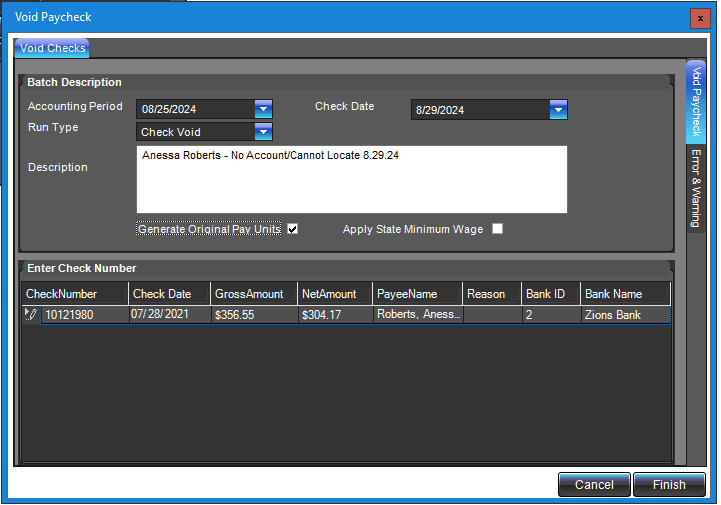Click the Cancel button

pyautogui.click(x=594, y=485)
